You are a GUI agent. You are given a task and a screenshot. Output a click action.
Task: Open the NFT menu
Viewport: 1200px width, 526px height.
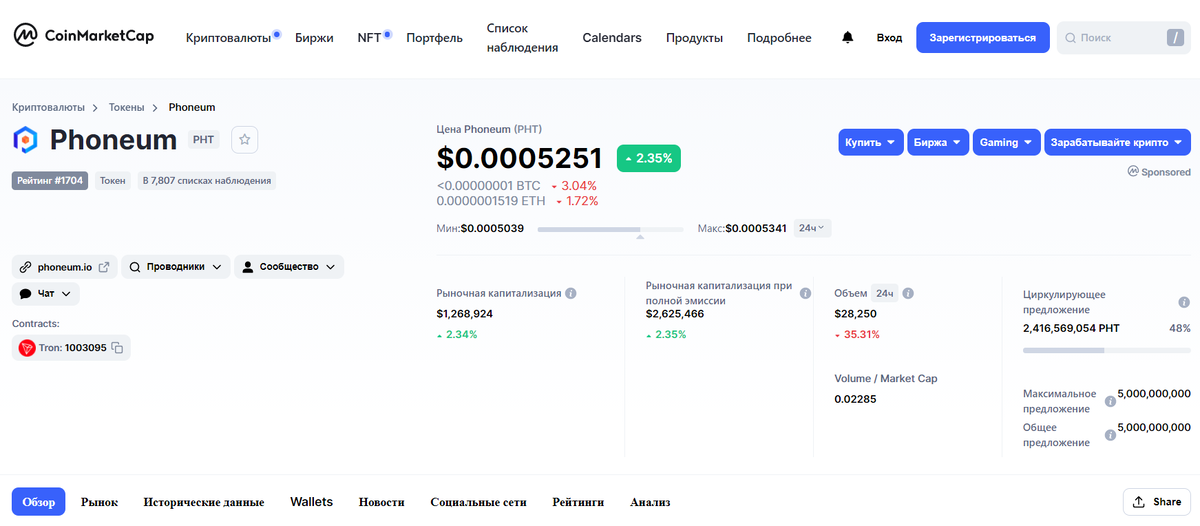pos(369,38)
